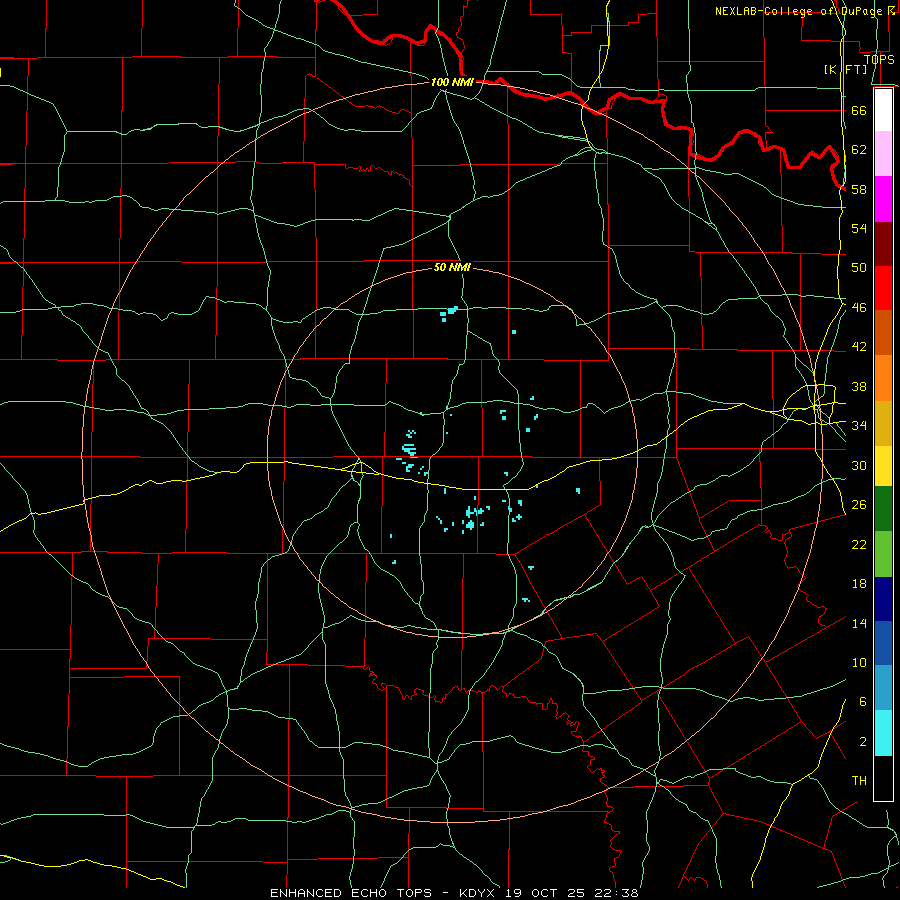Select the medium blue legend swatch
The width and height of the screenshot is (900, 900).
click(x=883, y=643)
